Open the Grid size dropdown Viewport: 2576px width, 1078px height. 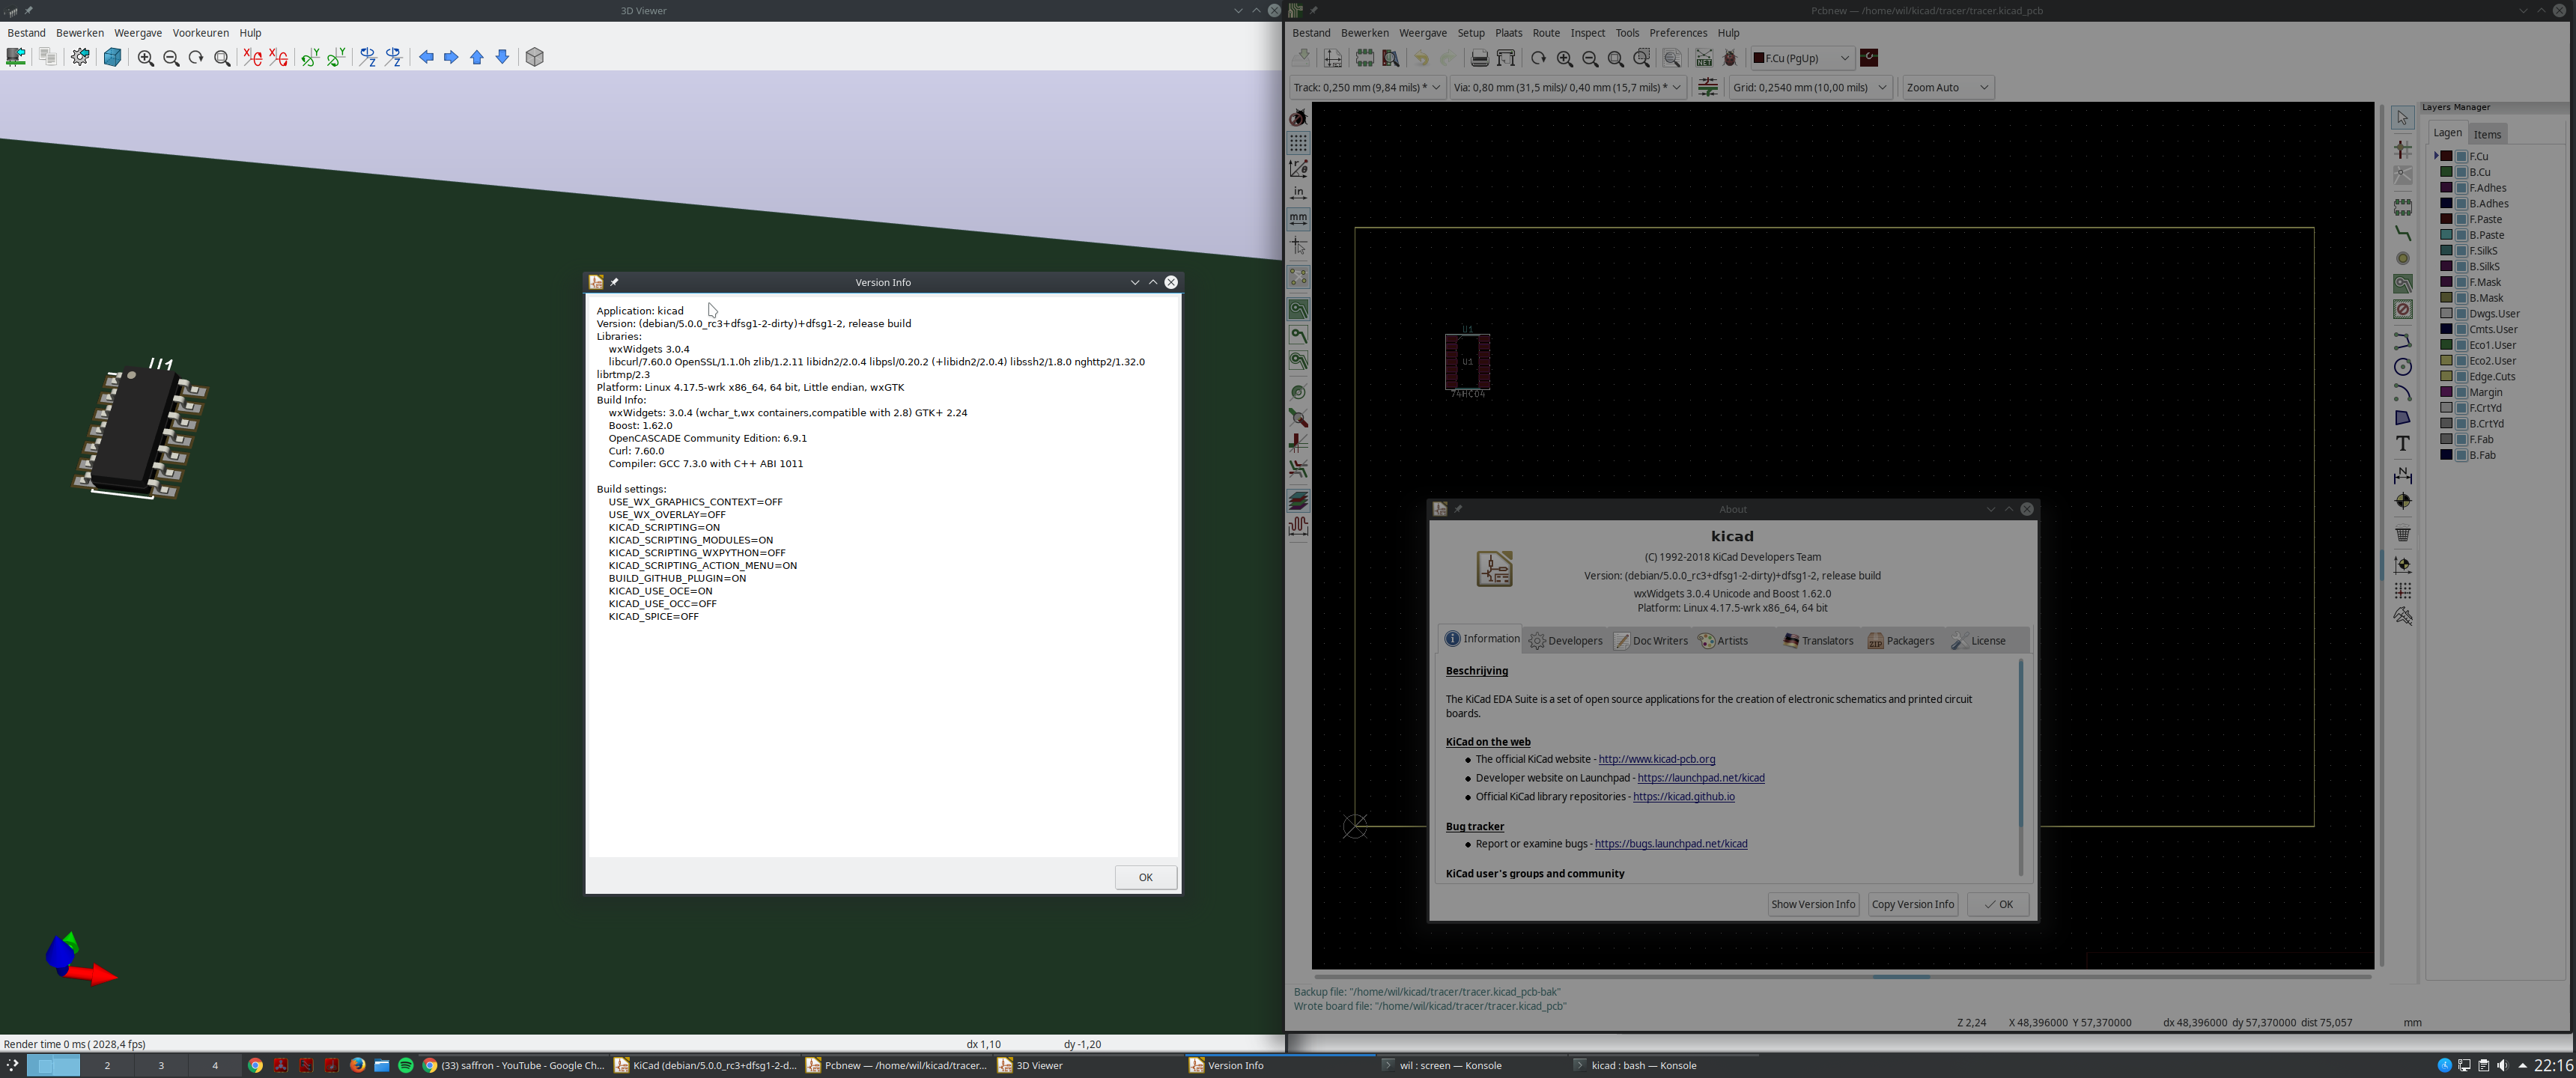[1810, 87]
